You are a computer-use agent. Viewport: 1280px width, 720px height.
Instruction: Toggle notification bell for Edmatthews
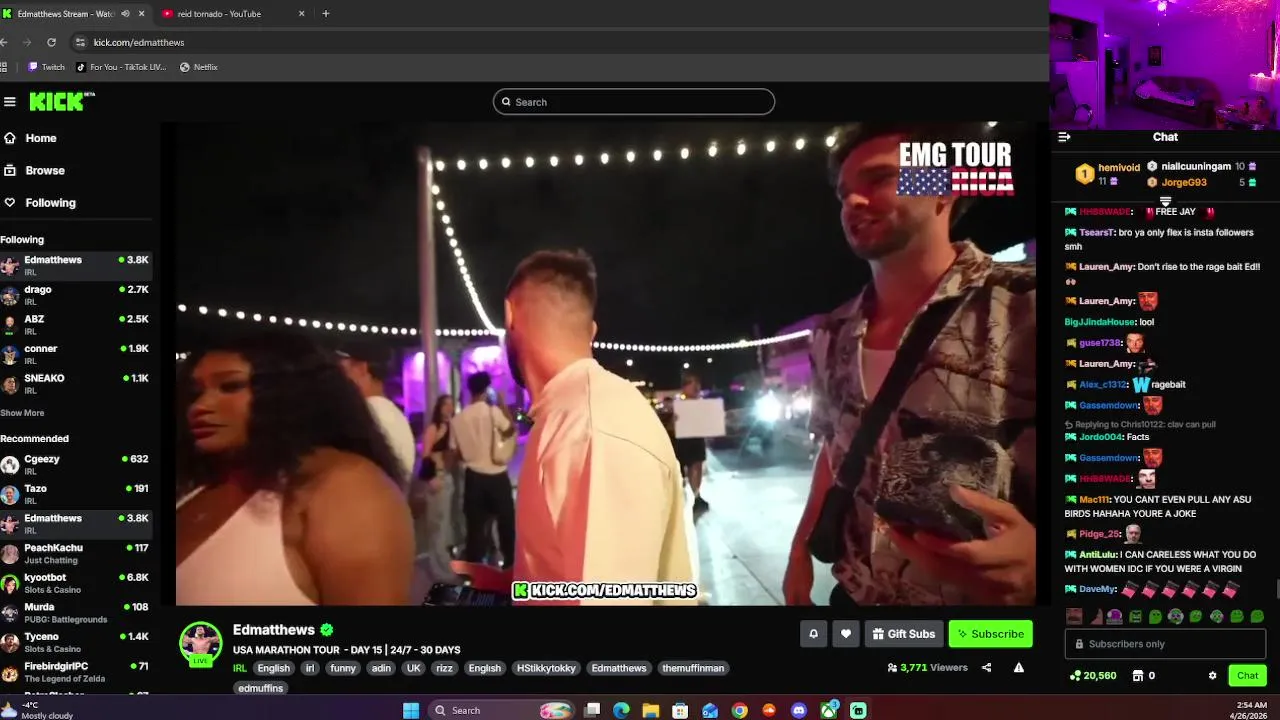point(813,634)
